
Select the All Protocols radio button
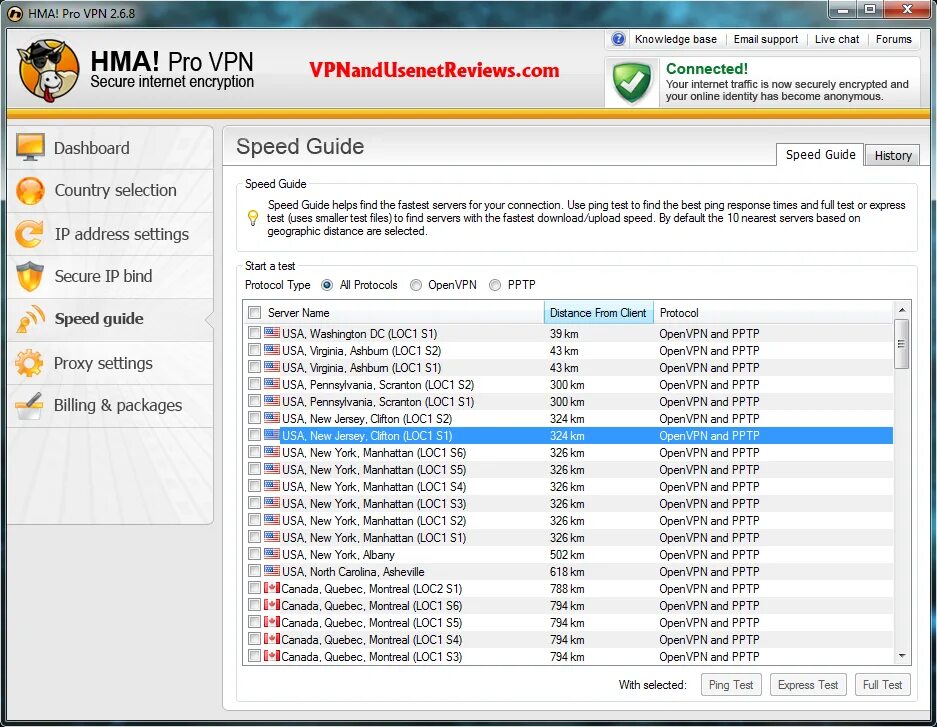click(x=327, y=285)
